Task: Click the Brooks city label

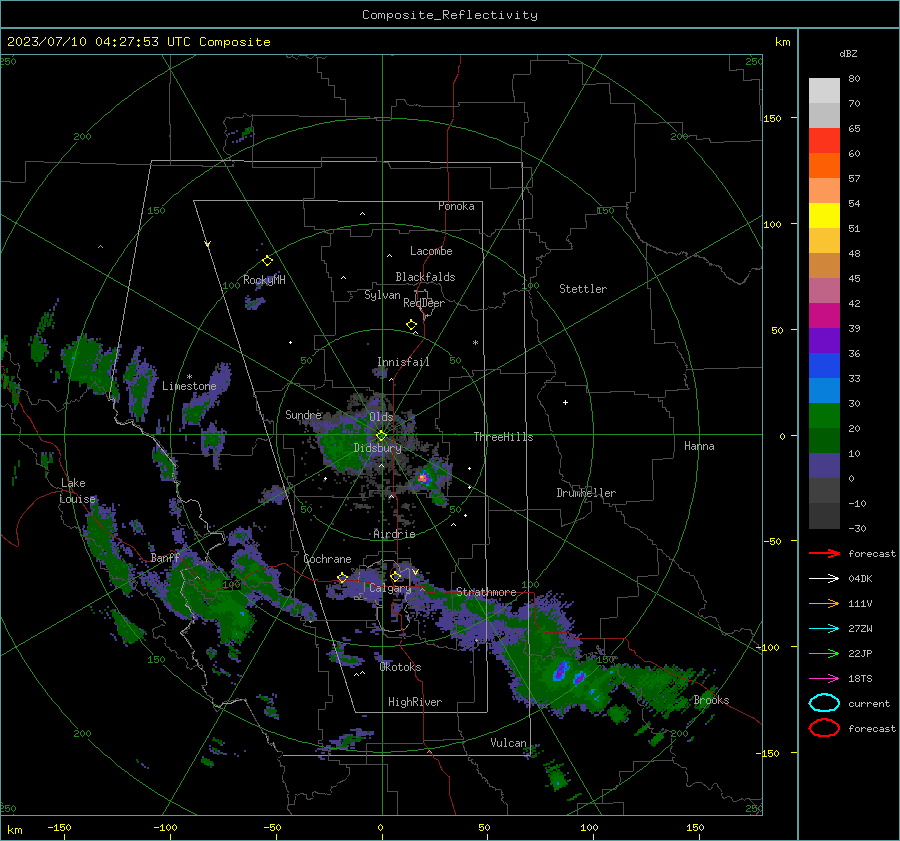Action: click(x=711, y=700)
